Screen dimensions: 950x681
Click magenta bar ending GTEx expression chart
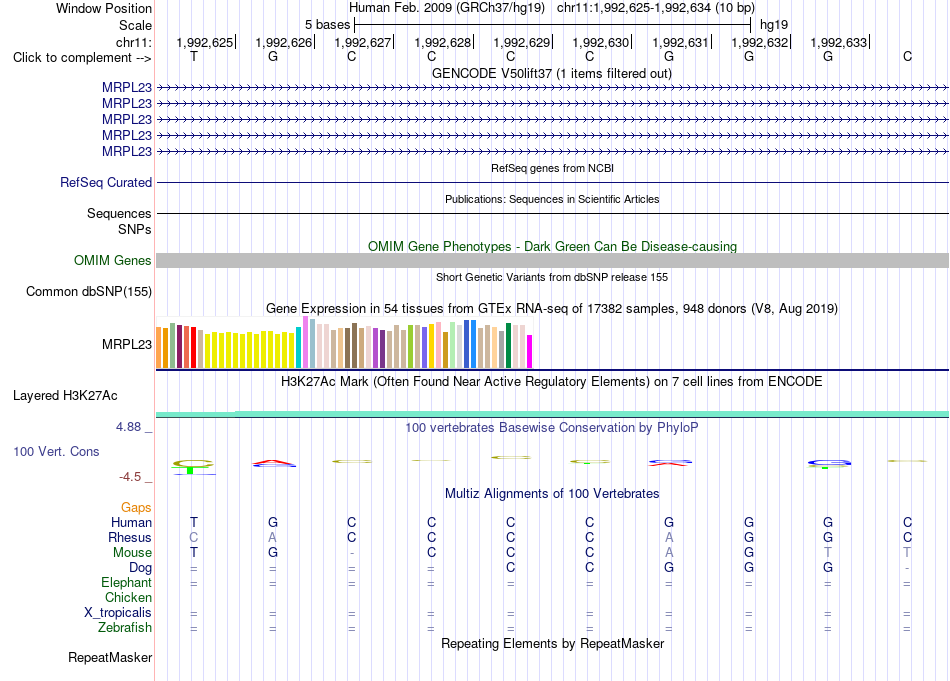tap(530, 351)
